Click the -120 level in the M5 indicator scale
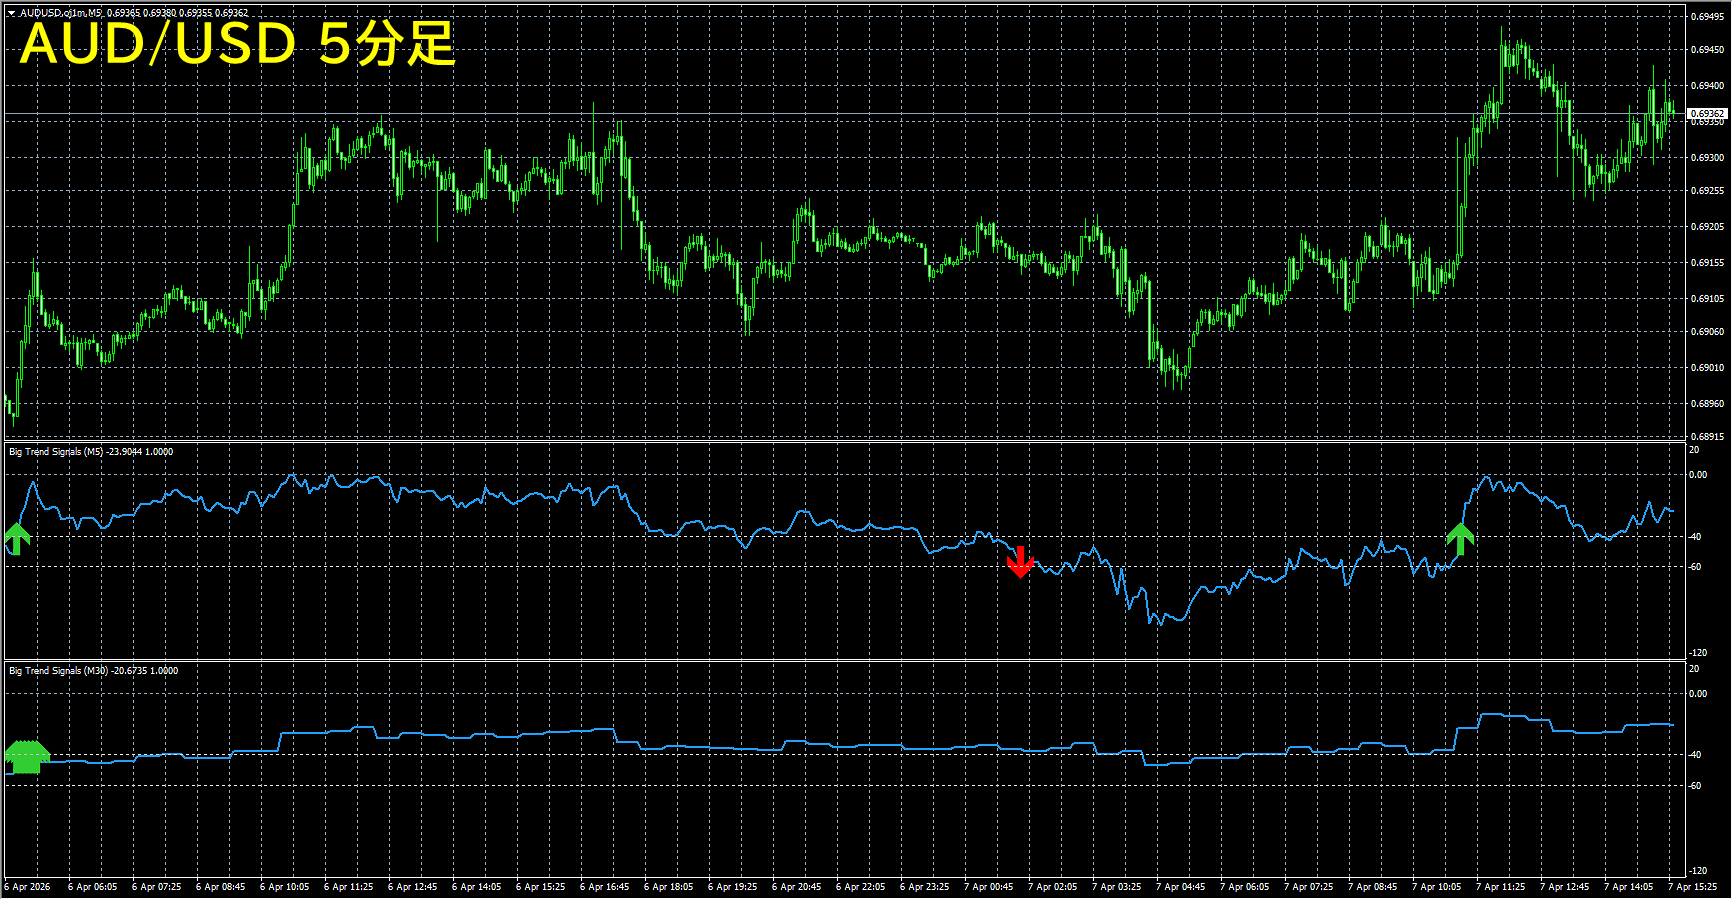 coord(1697,653)
